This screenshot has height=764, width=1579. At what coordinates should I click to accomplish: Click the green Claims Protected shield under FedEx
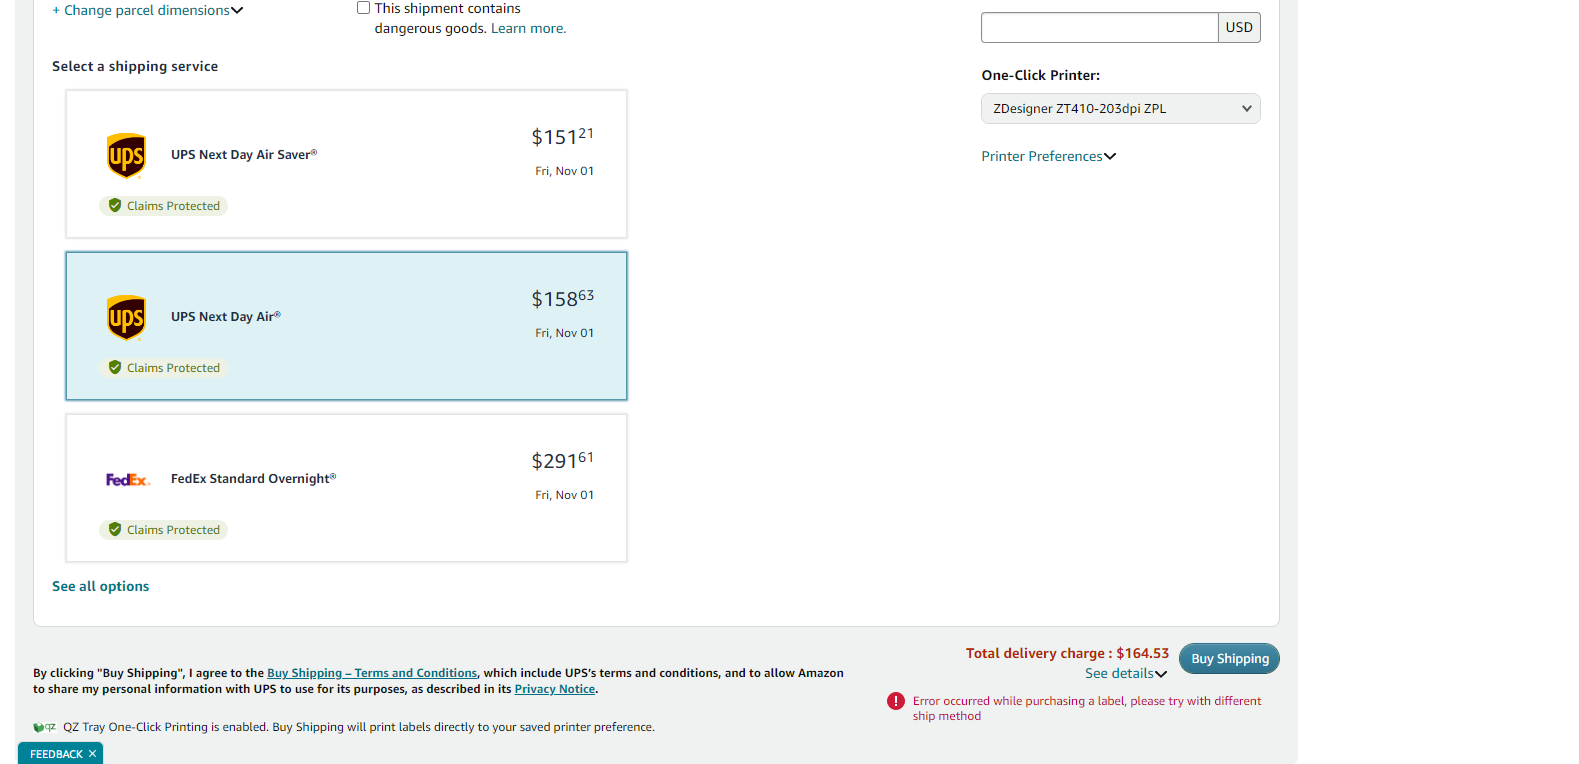click(x=115, y=529)
